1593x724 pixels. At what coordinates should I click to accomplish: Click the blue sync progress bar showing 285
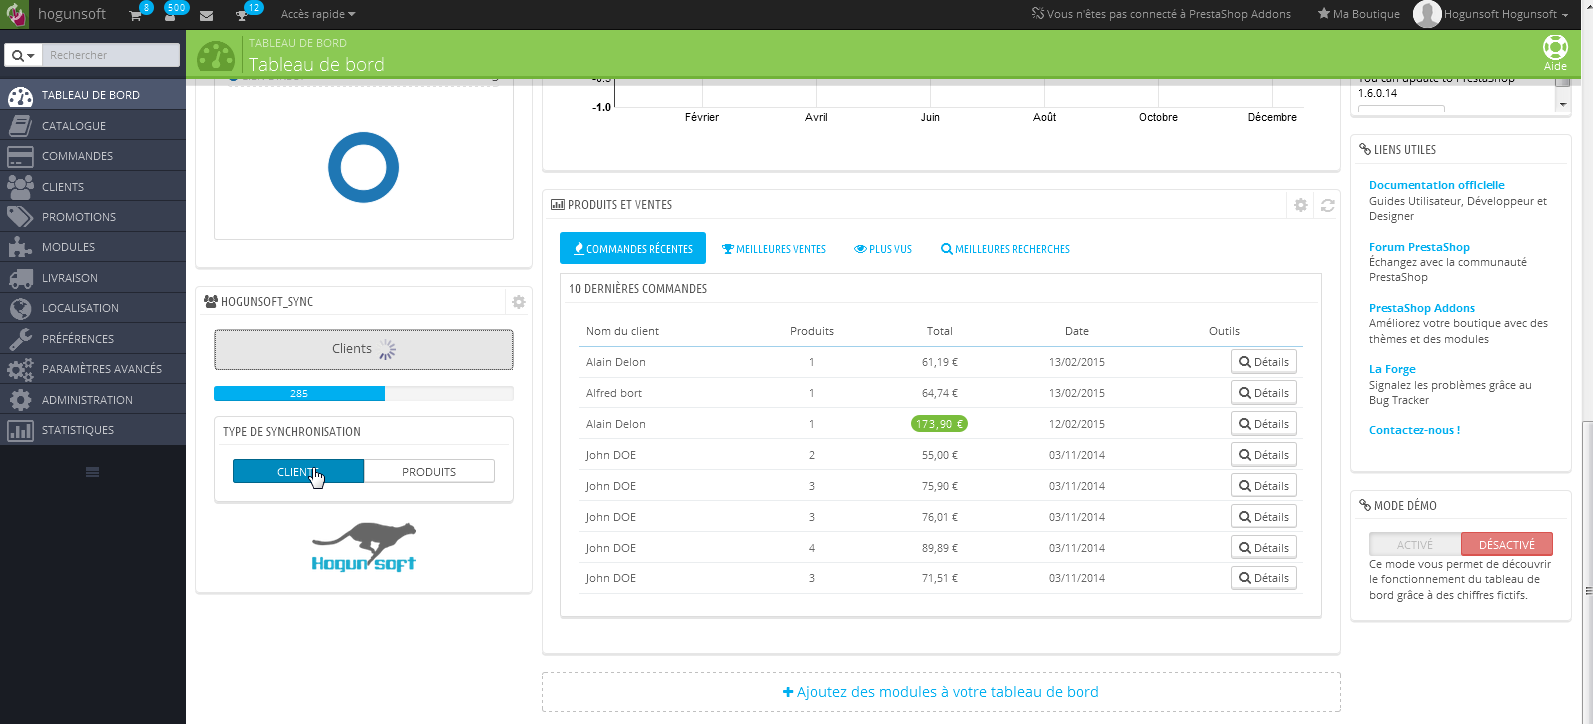(x=299, y=394)
